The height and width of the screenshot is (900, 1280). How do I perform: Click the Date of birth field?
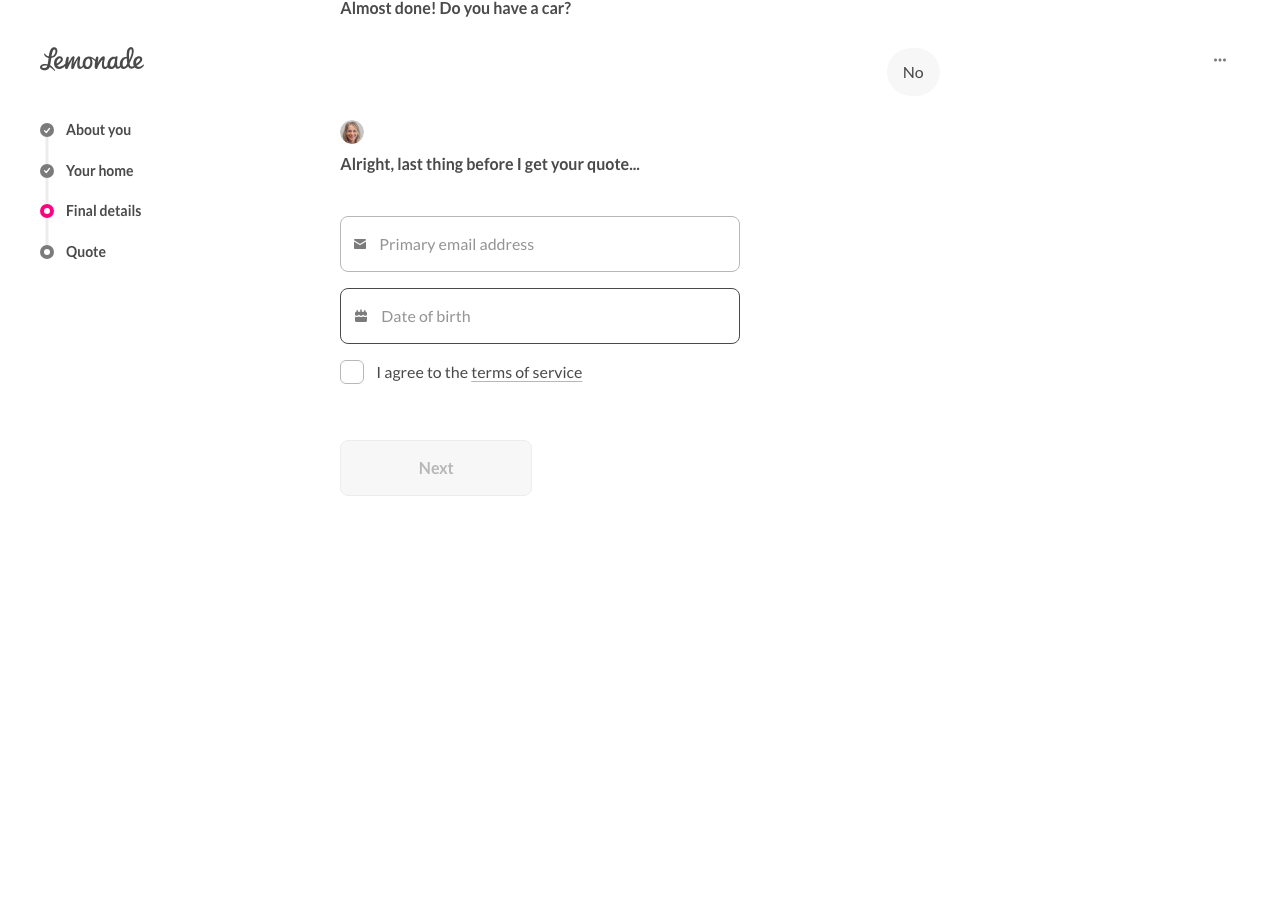click(540, 316)
